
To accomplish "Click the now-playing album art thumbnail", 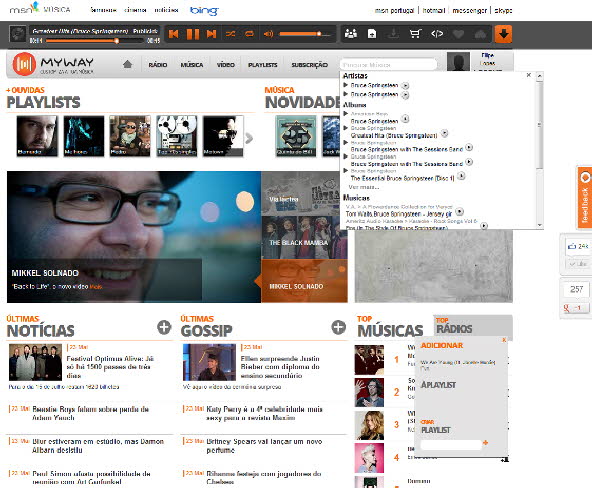I will pyautogui.click(x=17, y=34).
